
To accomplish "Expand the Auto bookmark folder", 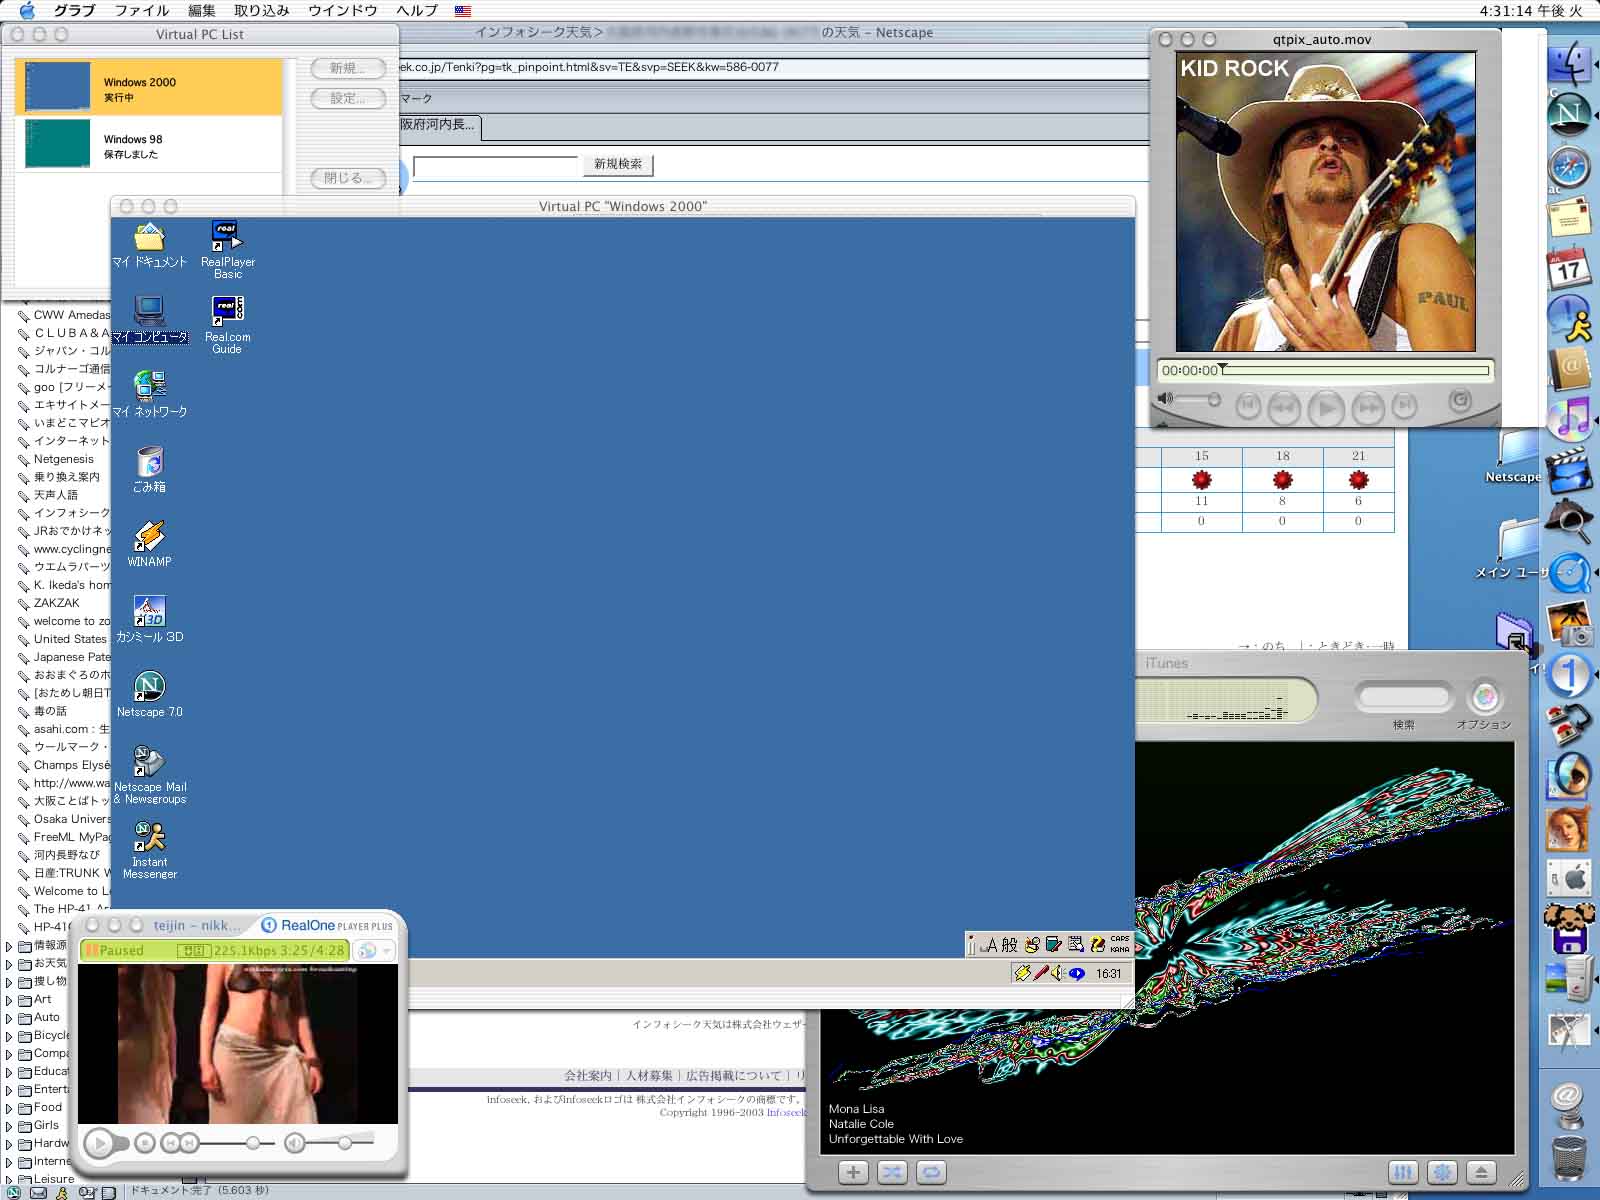I will point(9,1017).
